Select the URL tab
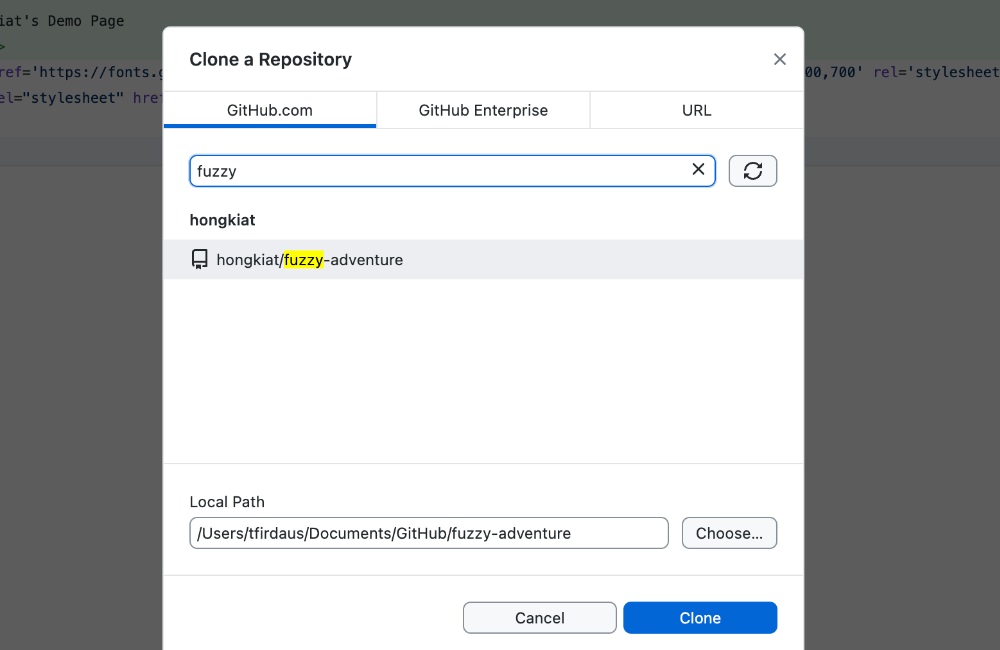1000x650 pixels. coord(696,110)
